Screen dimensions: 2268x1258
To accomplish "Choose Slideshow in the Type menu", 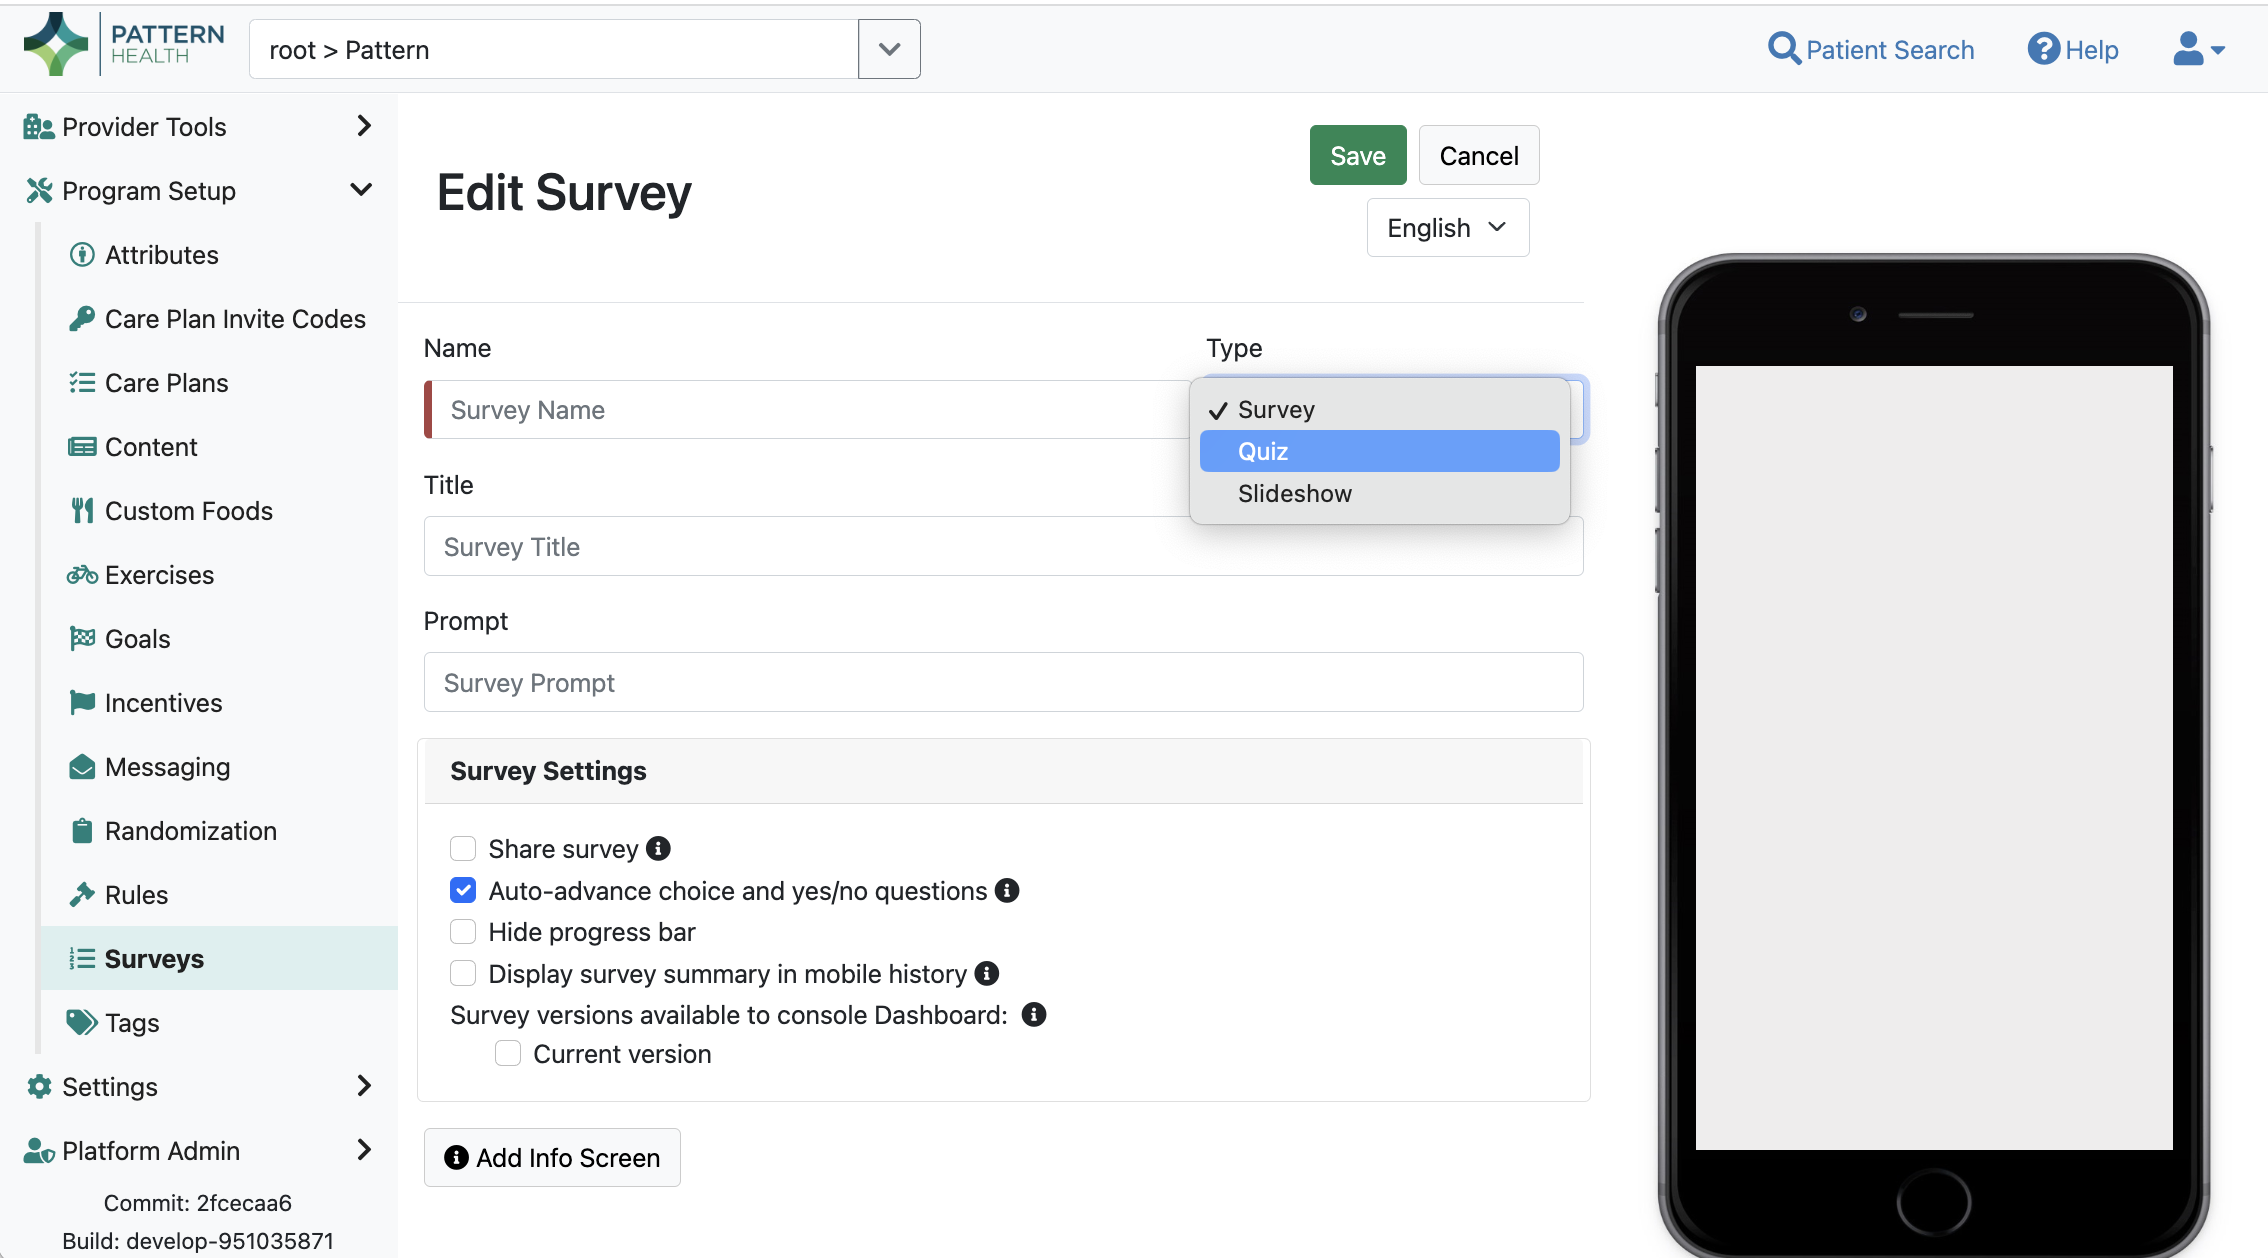I will click(1295, 493).
